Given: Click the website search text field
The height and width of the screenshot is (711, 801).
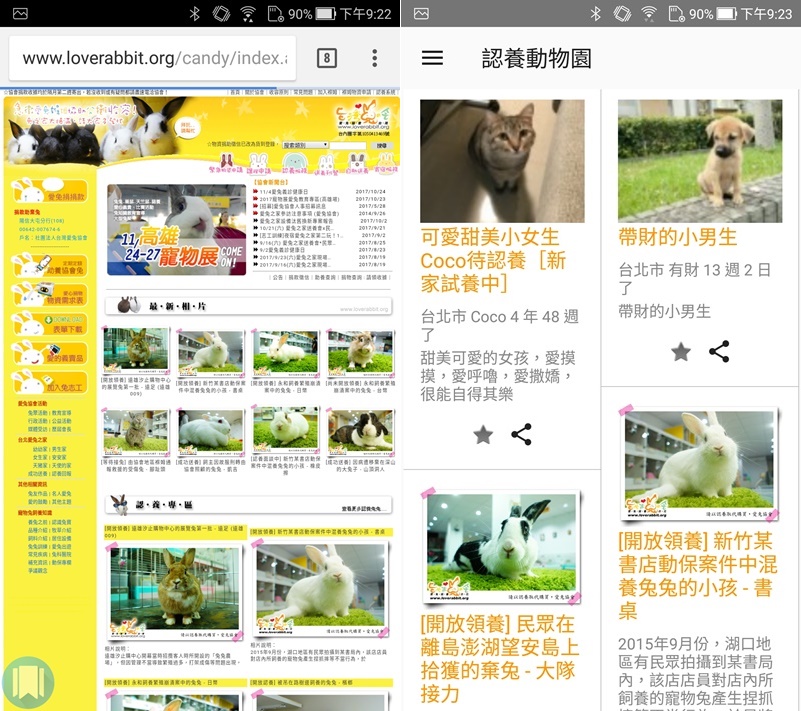Looking at the screenshot, I should (x=348, y=145).
